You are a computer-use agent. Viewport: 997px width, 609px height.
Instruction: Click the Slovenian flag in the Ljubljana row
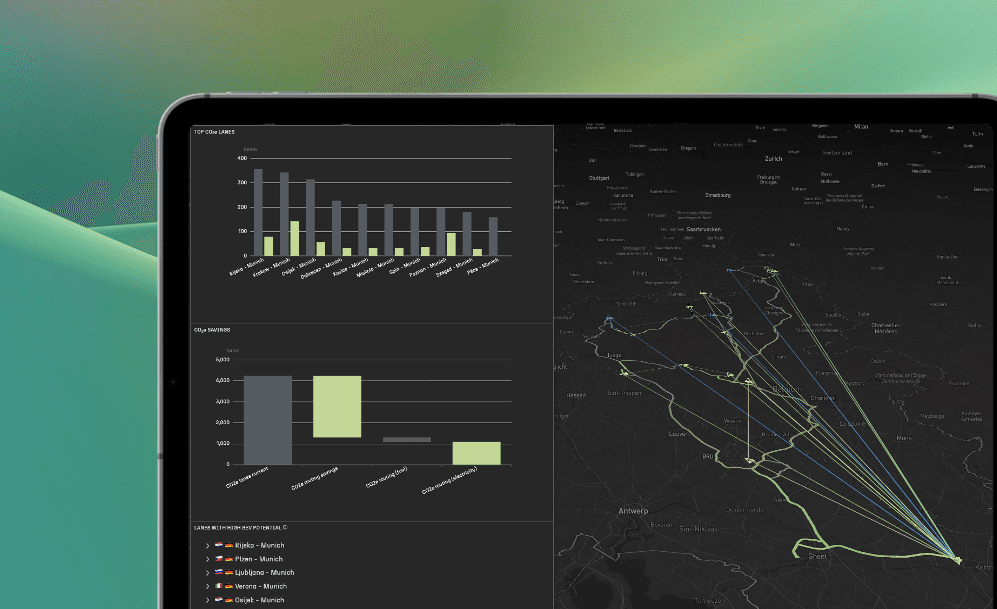219,572
